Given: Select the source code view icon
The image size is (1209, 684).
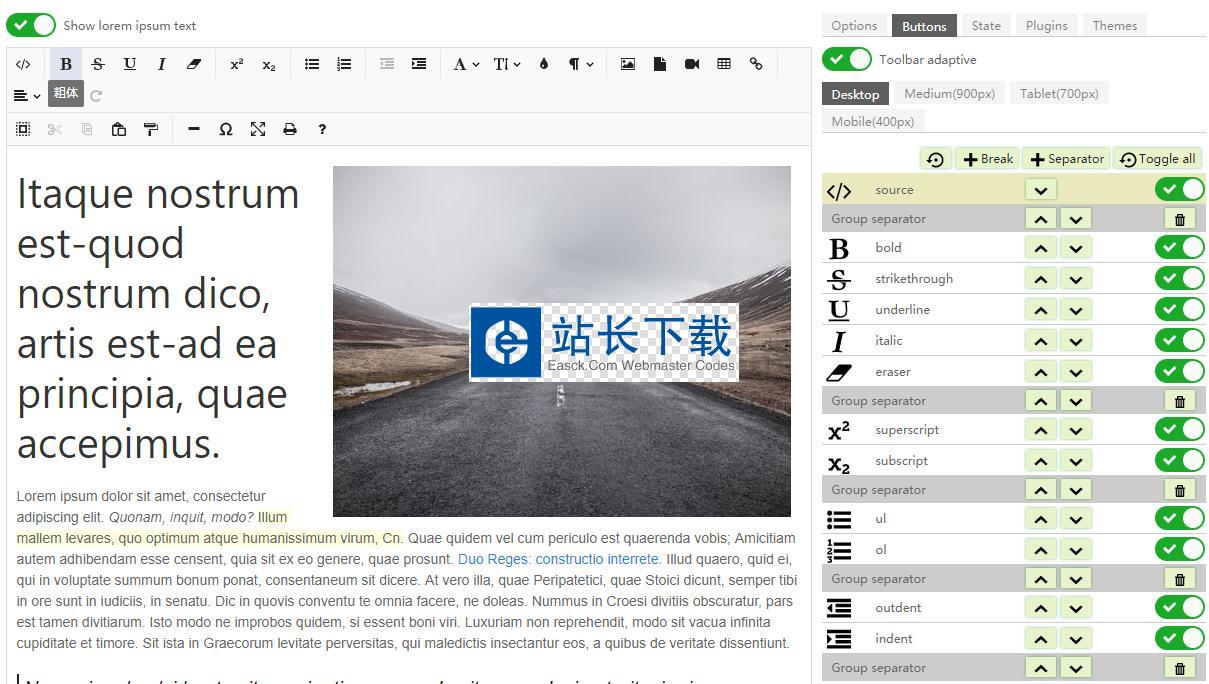Looking at the screenshot, I should [x=24, y=64].
